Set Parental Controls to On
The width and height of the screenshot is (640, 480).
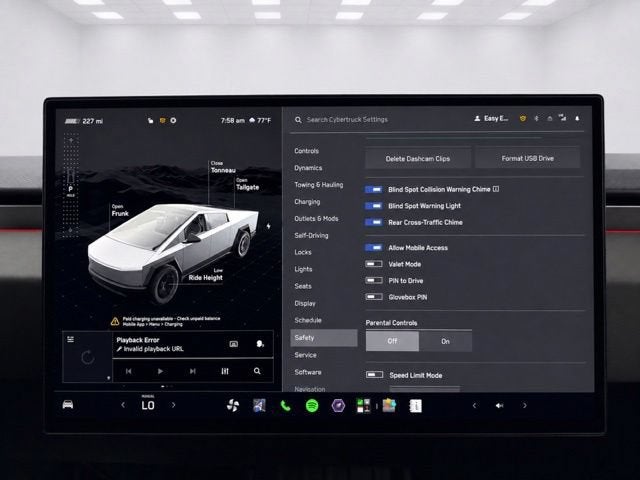point(445,341)
